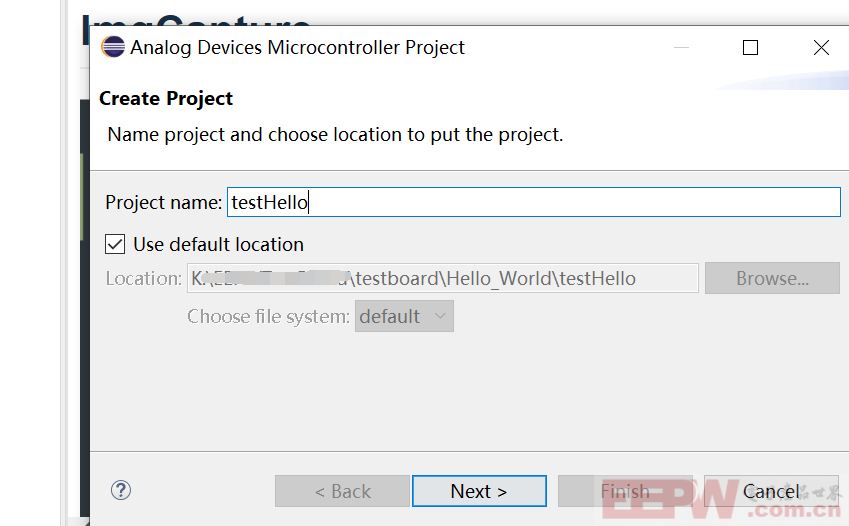This screenshot has height=526, width=849.
Task: Click the 'Choose file system:' label
Action: tap(269, 316)
